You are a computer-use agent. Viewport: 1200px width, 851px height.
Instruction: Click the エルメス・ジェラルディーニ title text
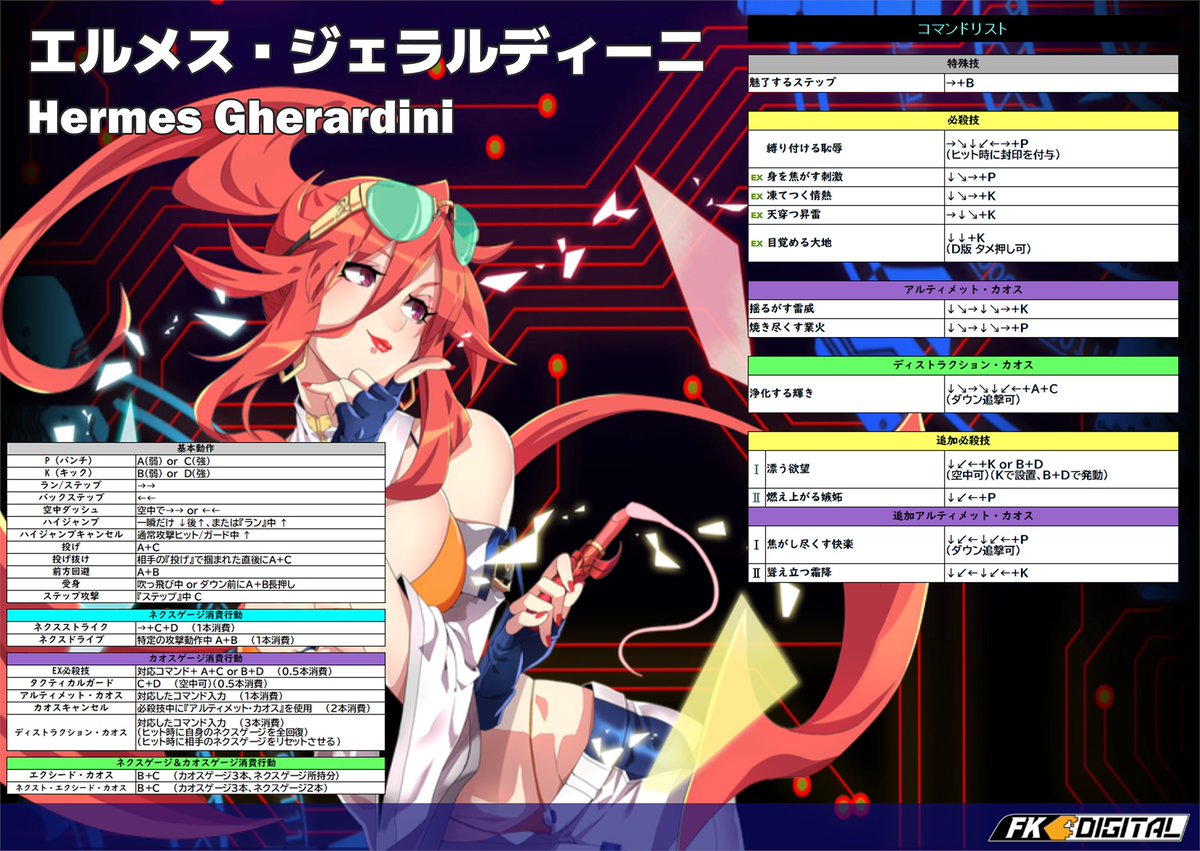coord(366,52)
